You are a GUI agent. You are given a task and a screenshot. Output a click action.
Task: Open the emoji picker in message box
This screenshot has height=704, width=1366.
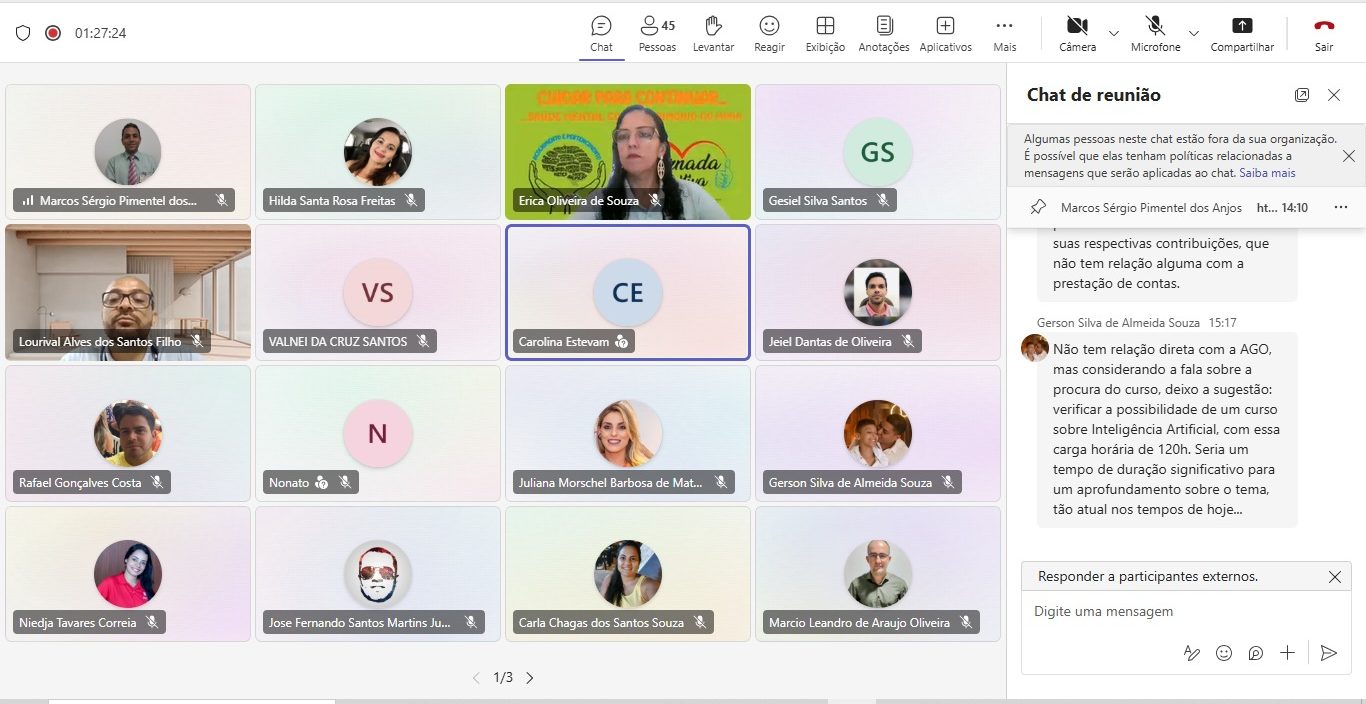1223,653
